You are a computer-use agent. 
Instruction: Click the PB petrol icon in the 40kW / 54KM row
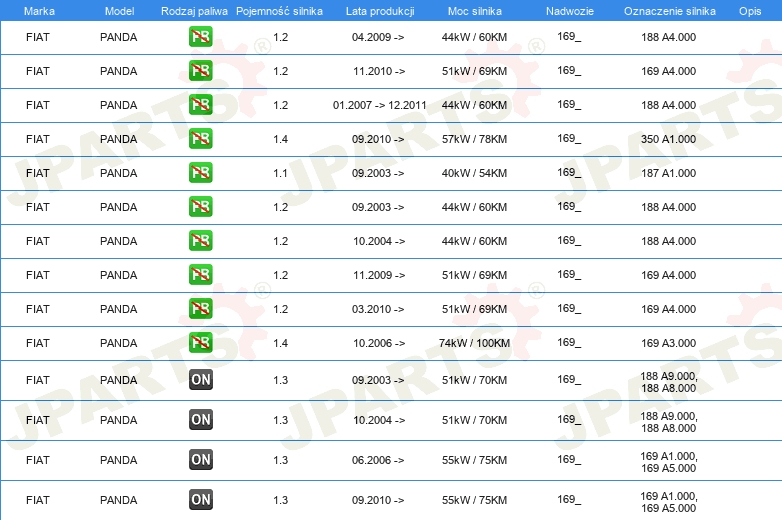[200, 173]
